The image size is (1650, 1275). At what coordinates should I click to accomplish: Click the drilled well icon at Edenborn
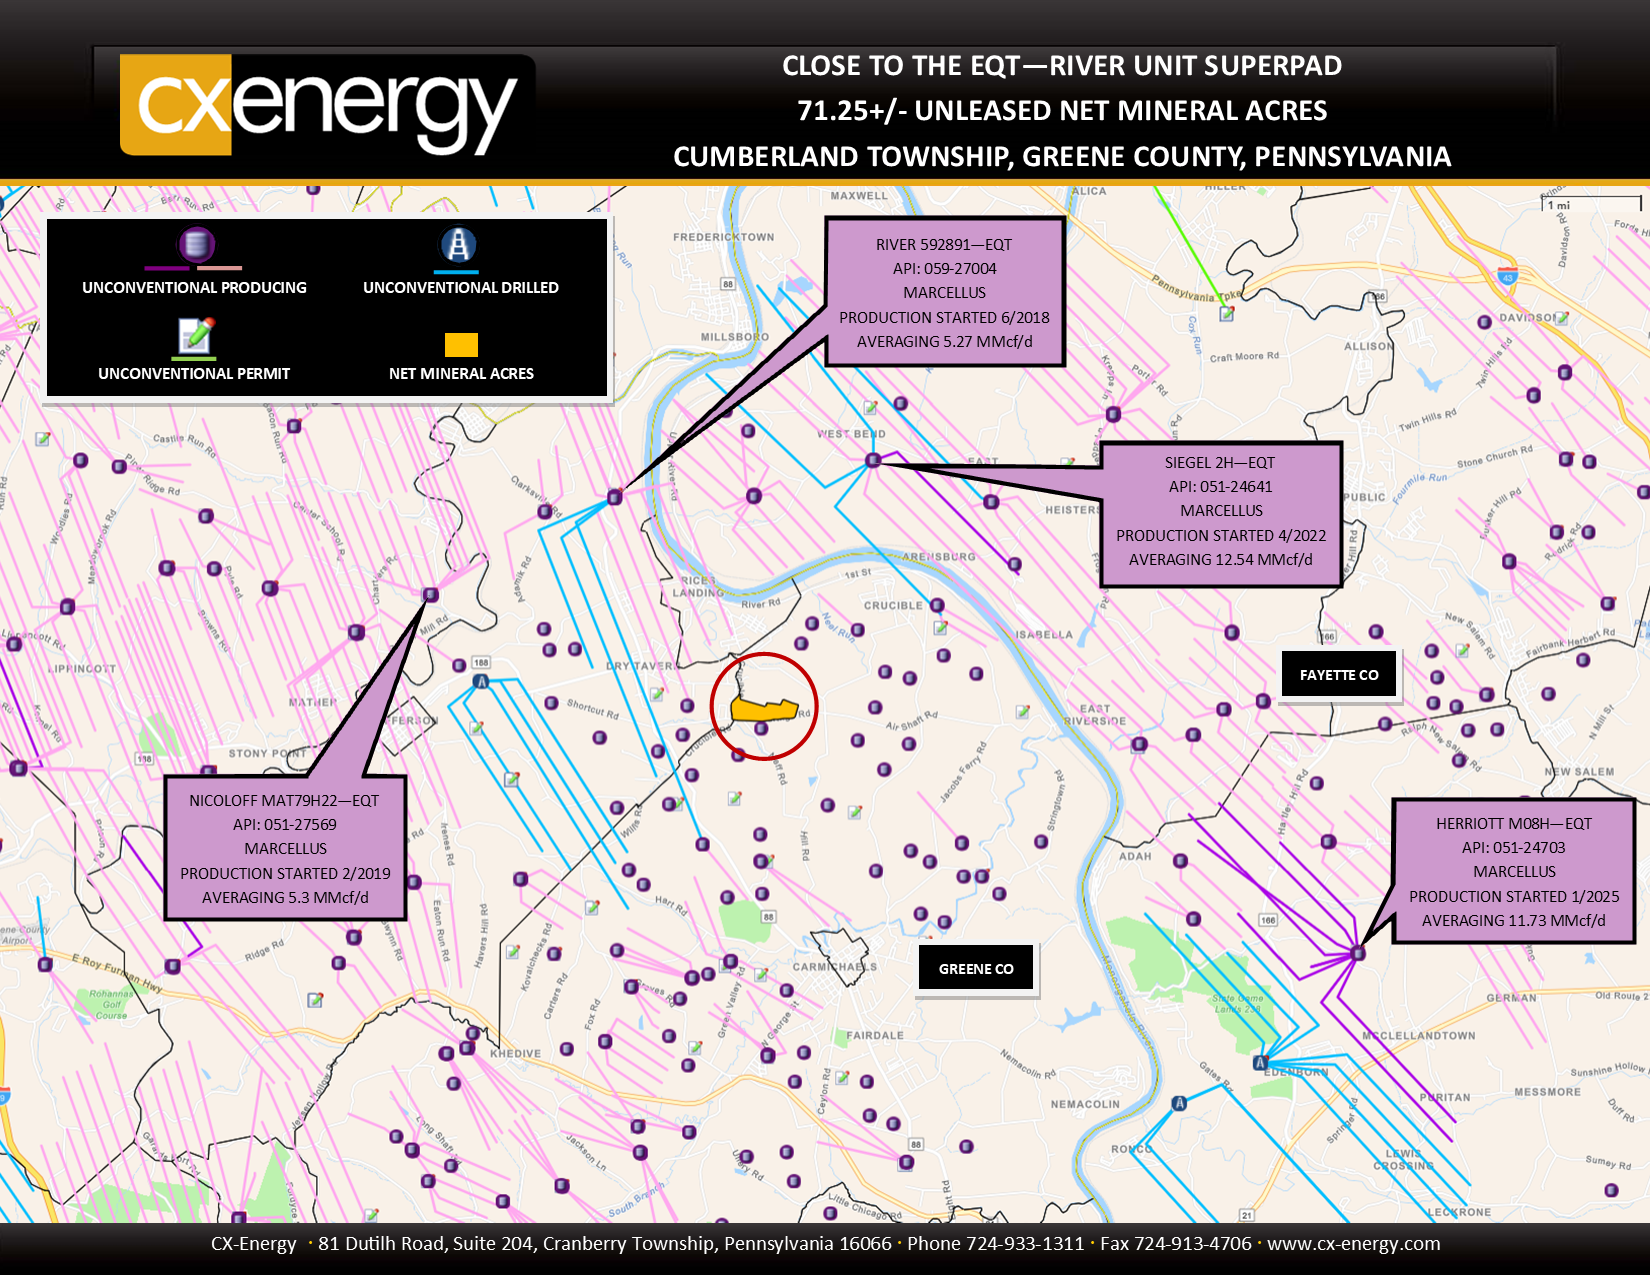[1261, 1062]
